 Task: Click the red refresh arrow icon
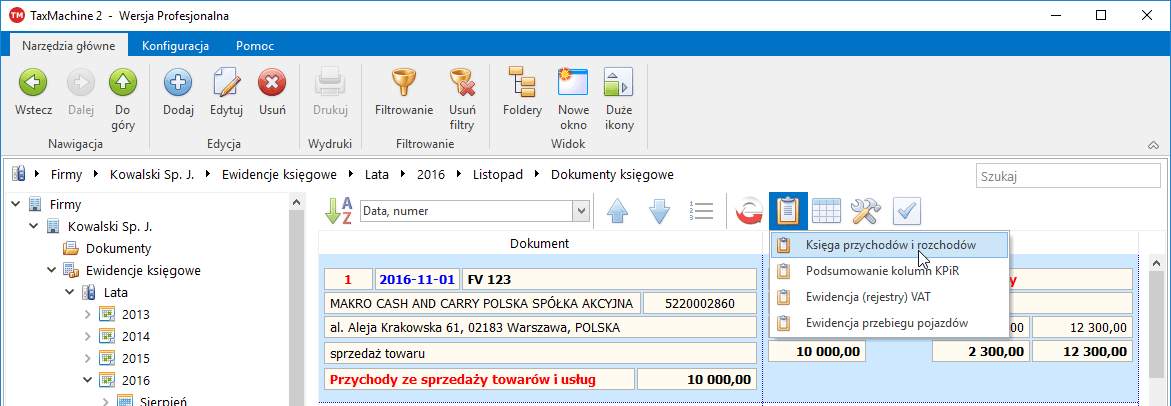(x=748, y=211)
